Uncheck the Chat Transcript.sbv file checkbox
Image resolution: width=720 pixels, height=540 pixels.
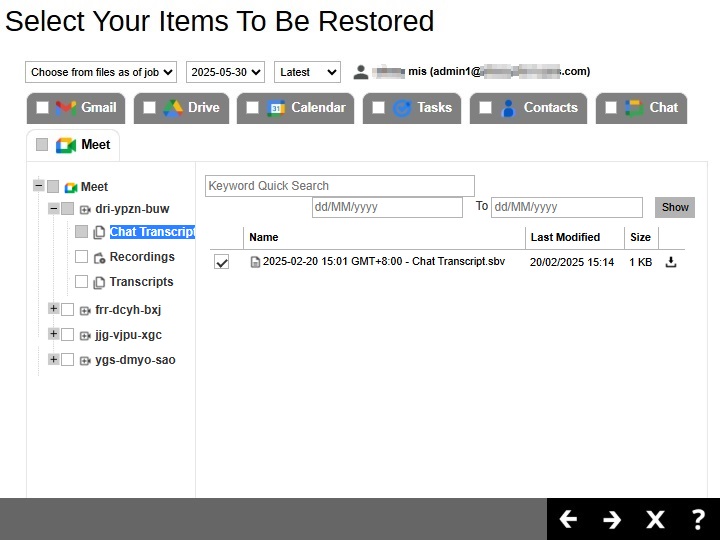tap(222, 262)
